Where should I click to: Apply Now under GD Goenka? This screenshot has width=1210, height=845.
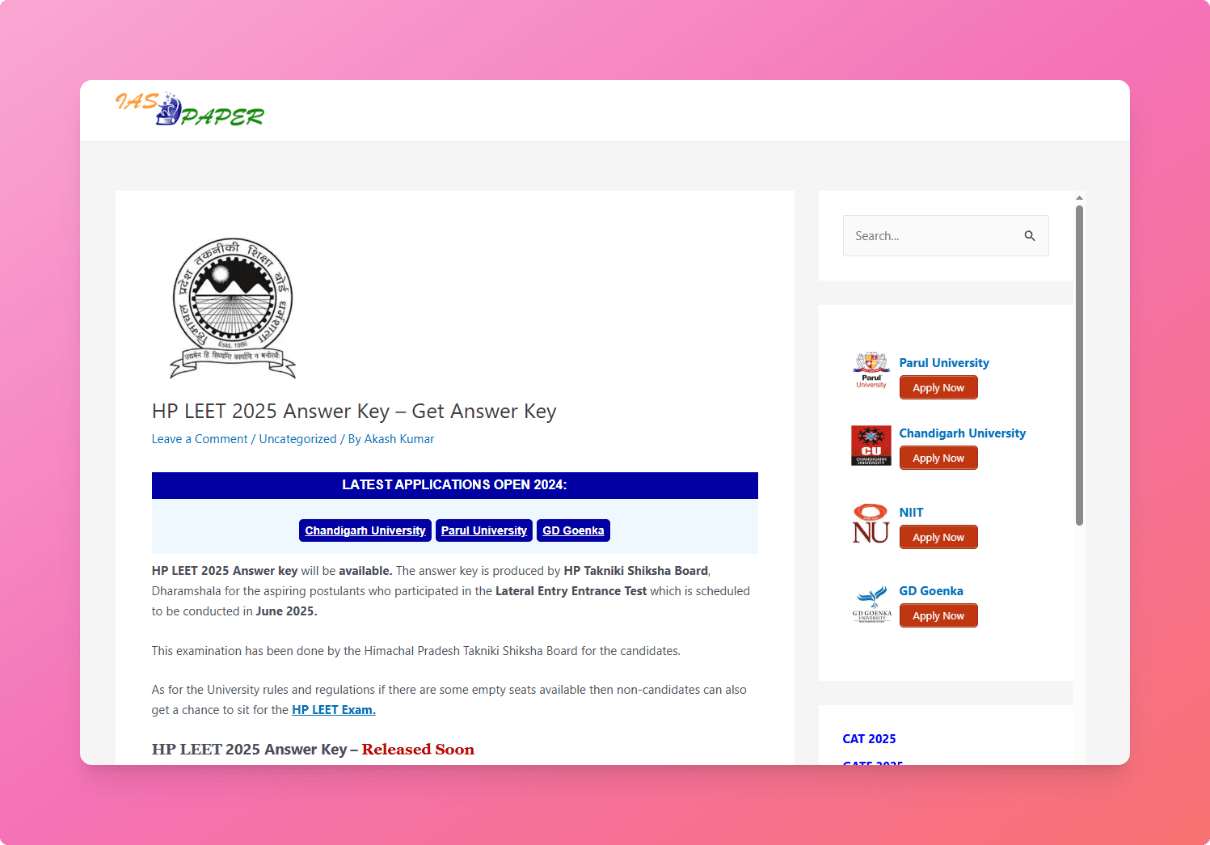[x=938, y=616]
